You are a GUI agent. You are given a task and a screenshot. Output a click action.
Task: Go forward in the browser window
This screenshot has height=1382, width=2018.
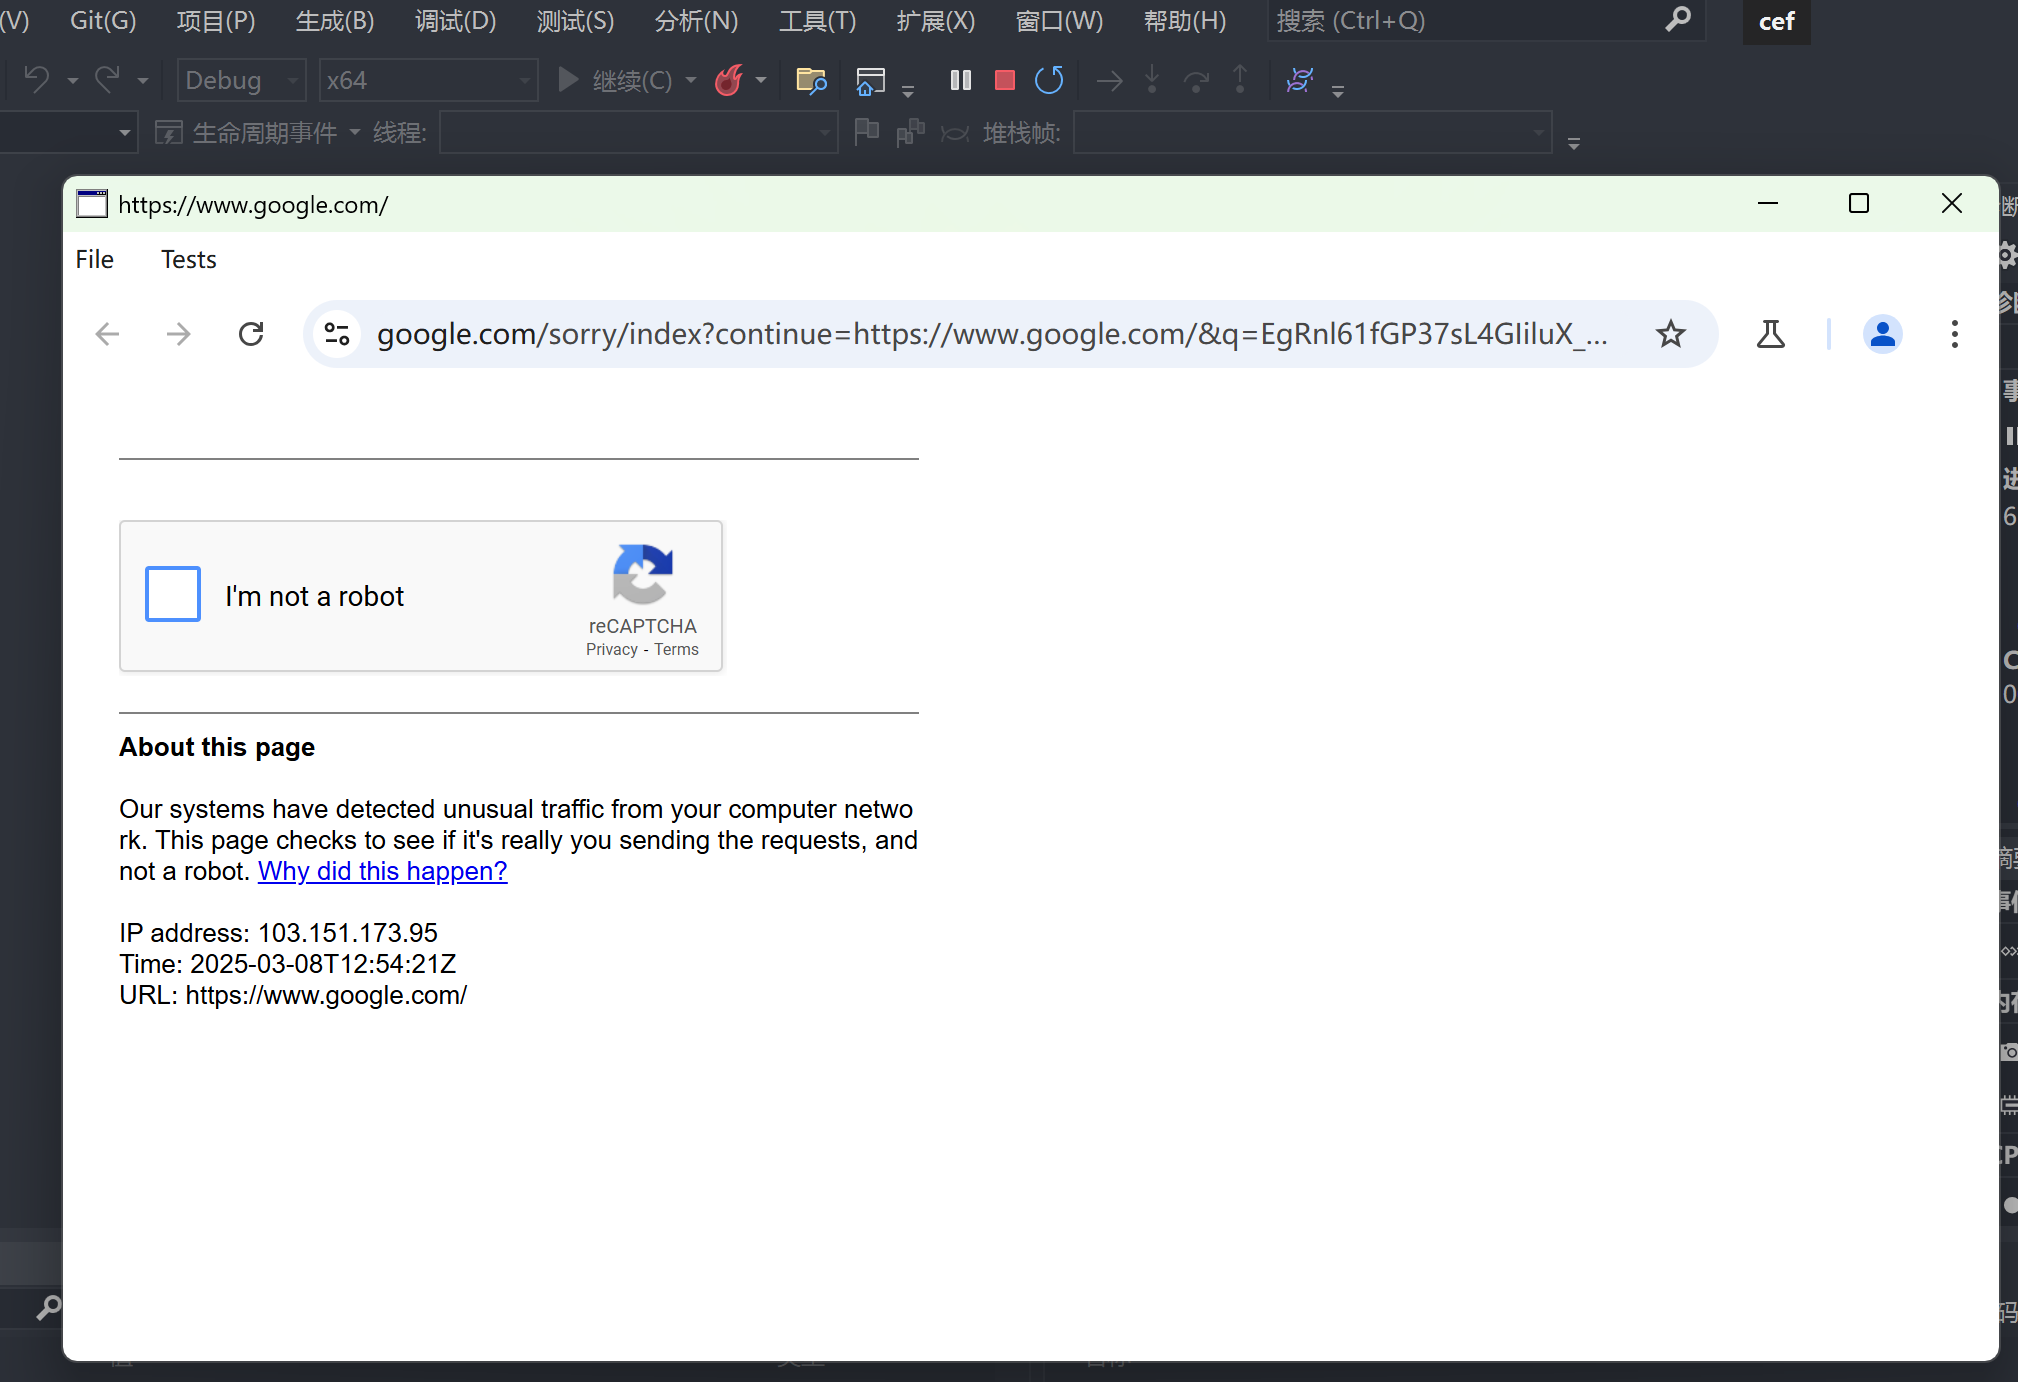(179, 334)
